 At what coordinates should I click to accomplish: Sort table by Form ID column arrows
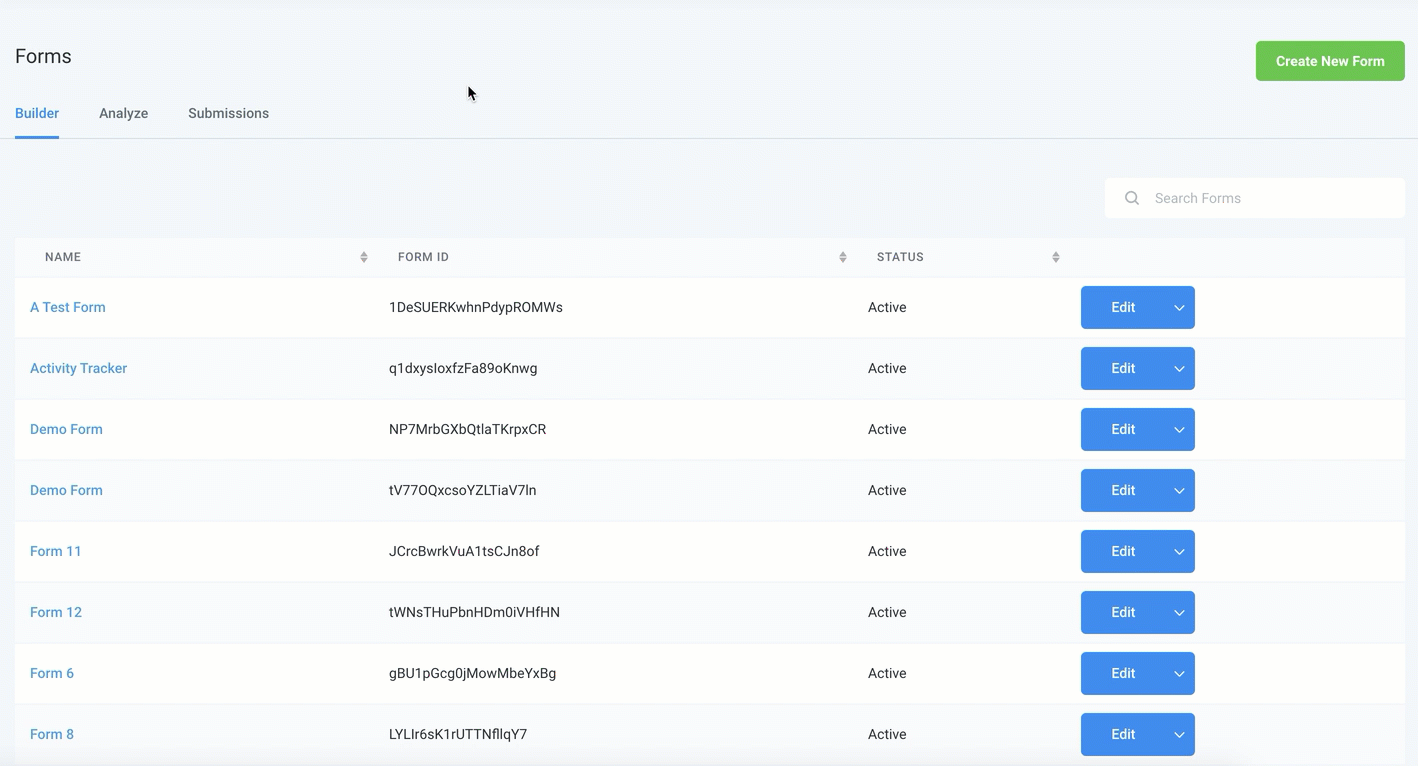tap(843, 257)
